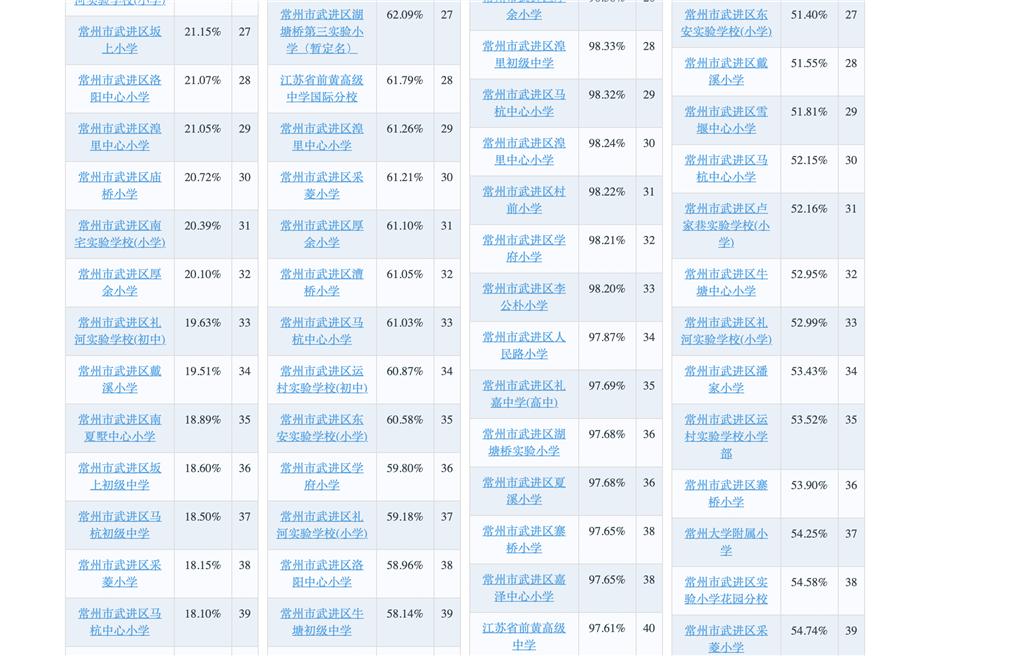Select 湖塘桥第三实验小学（暂定名）link
The width and height of the screenshot is (1024, 656).
[x=322, y=31]
